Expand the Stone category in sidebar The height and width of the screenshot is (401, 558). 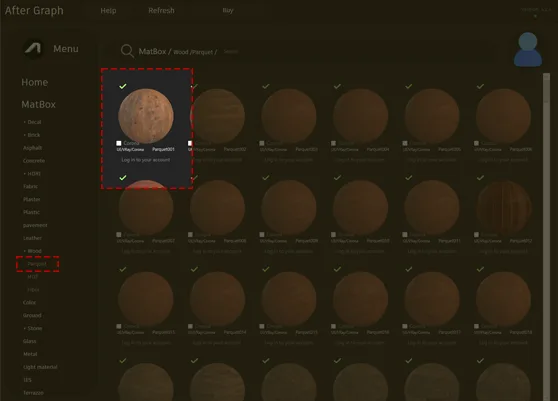tap(33, 328)
